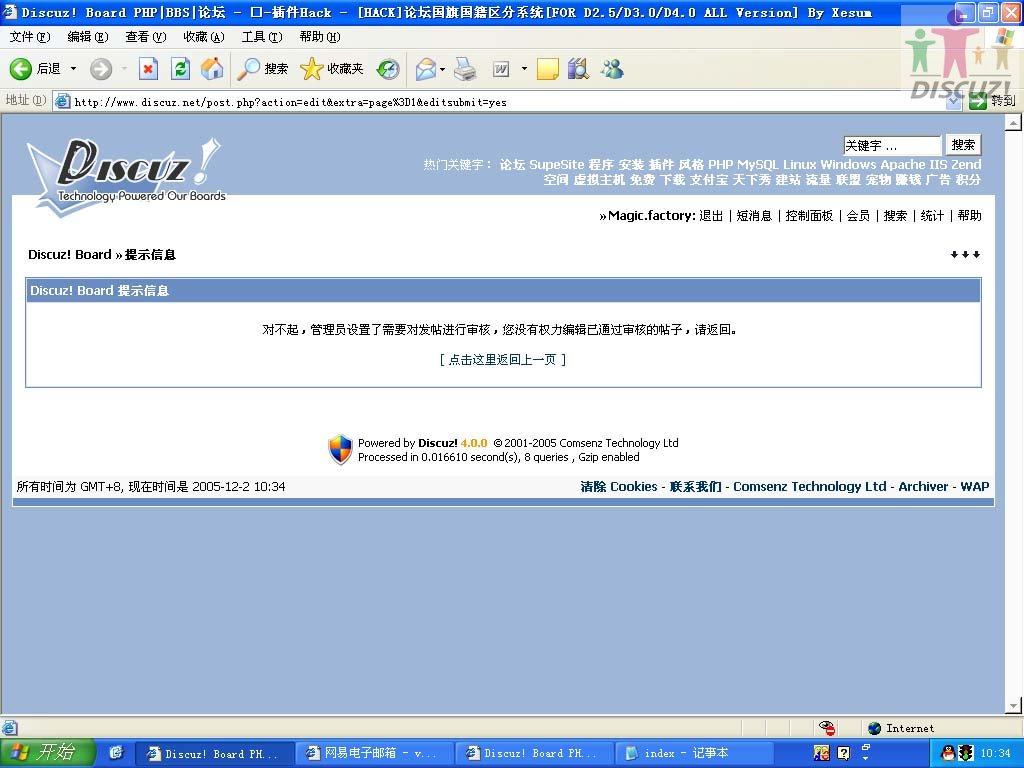Click the Internet Explorer quick launch icon
Screen dimensions: 1024x768
point(116,753)
